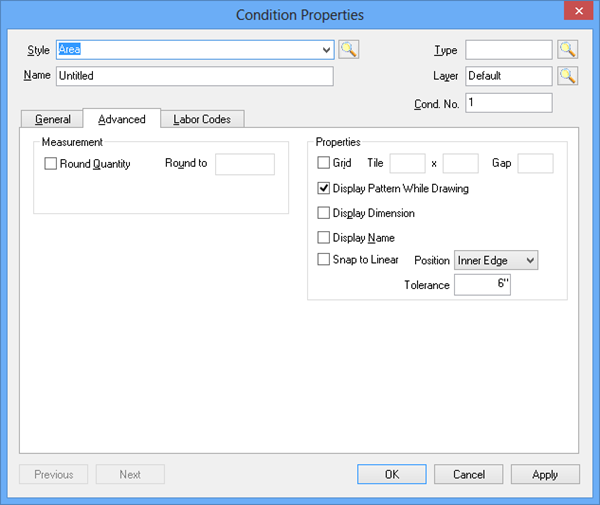Click the Type lookup magnifier icon
The image size is (600, 505).
tap(567, 50)
